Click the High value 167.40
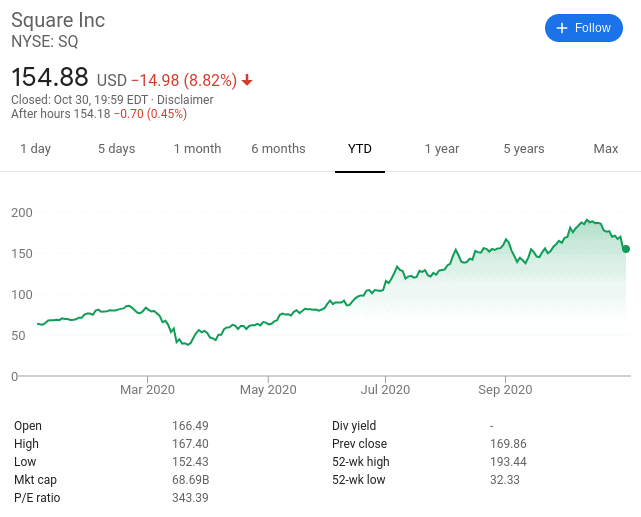 pyautogui.click(x=190, y=443)
